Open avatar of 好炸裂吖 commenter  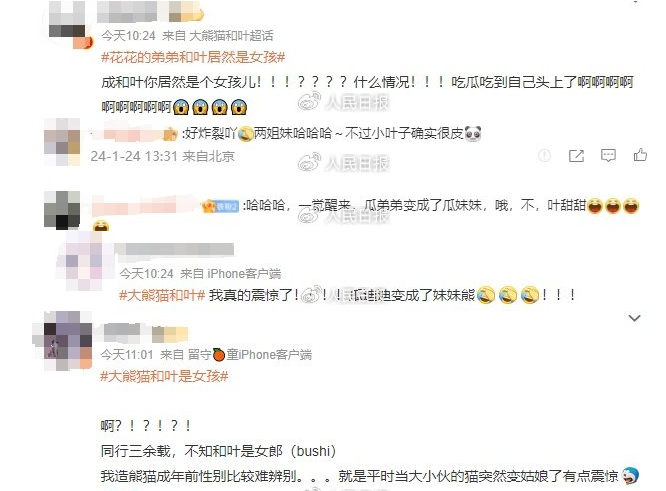click(x=62, y=141)
